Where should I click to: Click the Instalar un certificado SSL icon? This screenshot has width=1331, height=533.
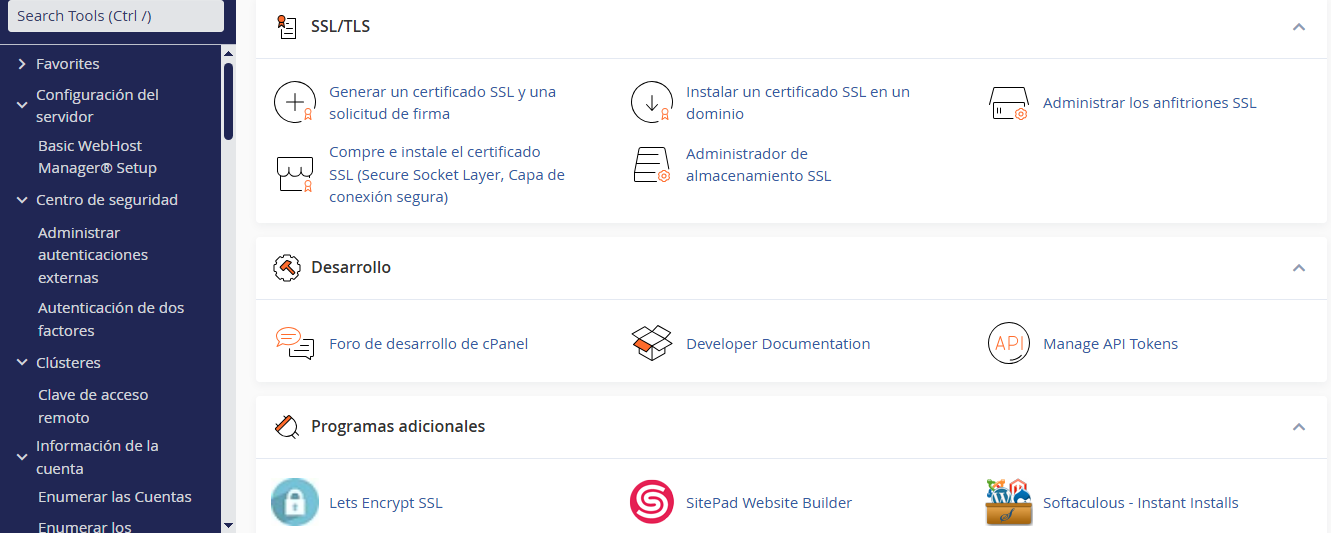[652, 102]
